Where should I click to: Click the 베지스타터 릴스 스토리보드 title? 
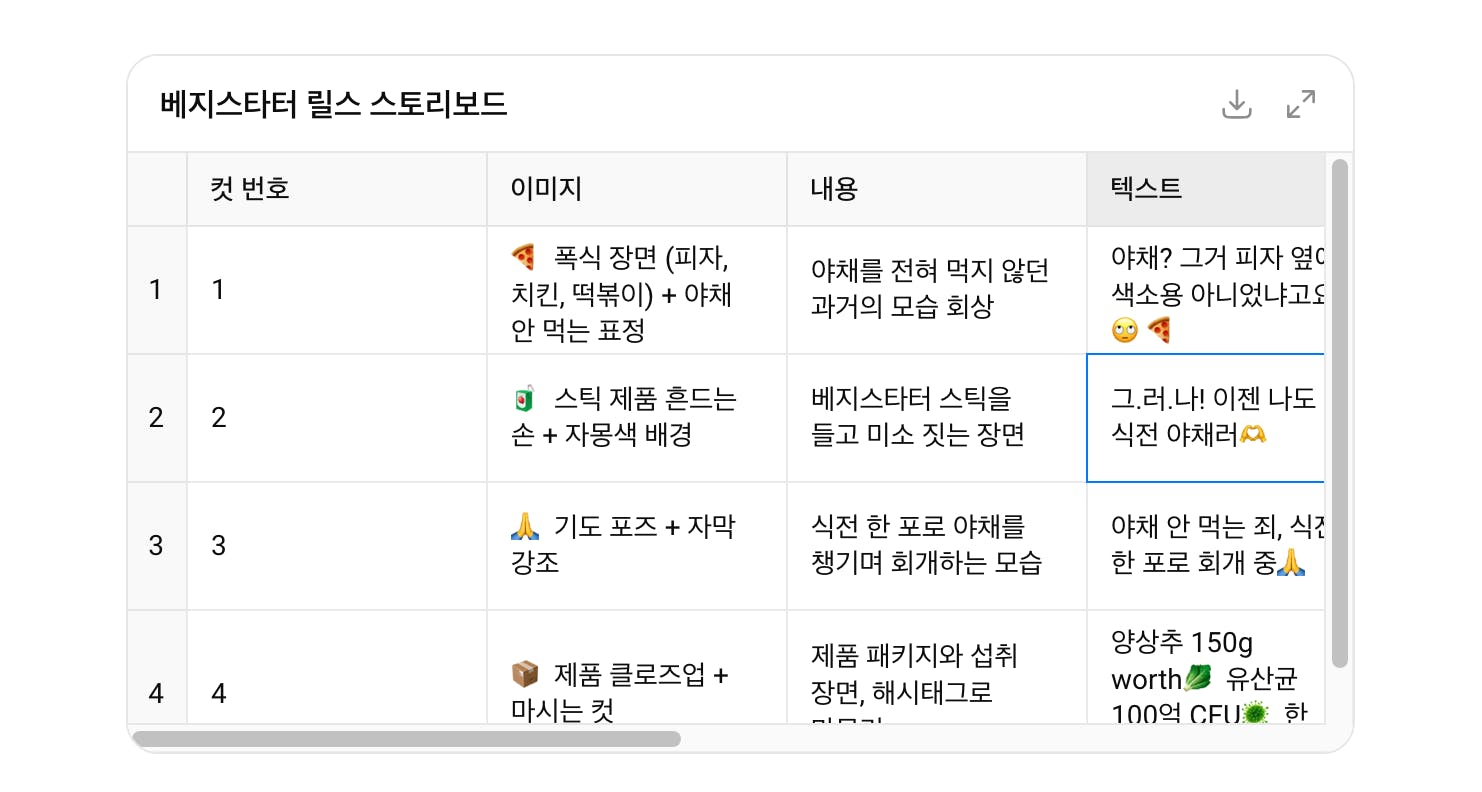[x=334, y=103]
